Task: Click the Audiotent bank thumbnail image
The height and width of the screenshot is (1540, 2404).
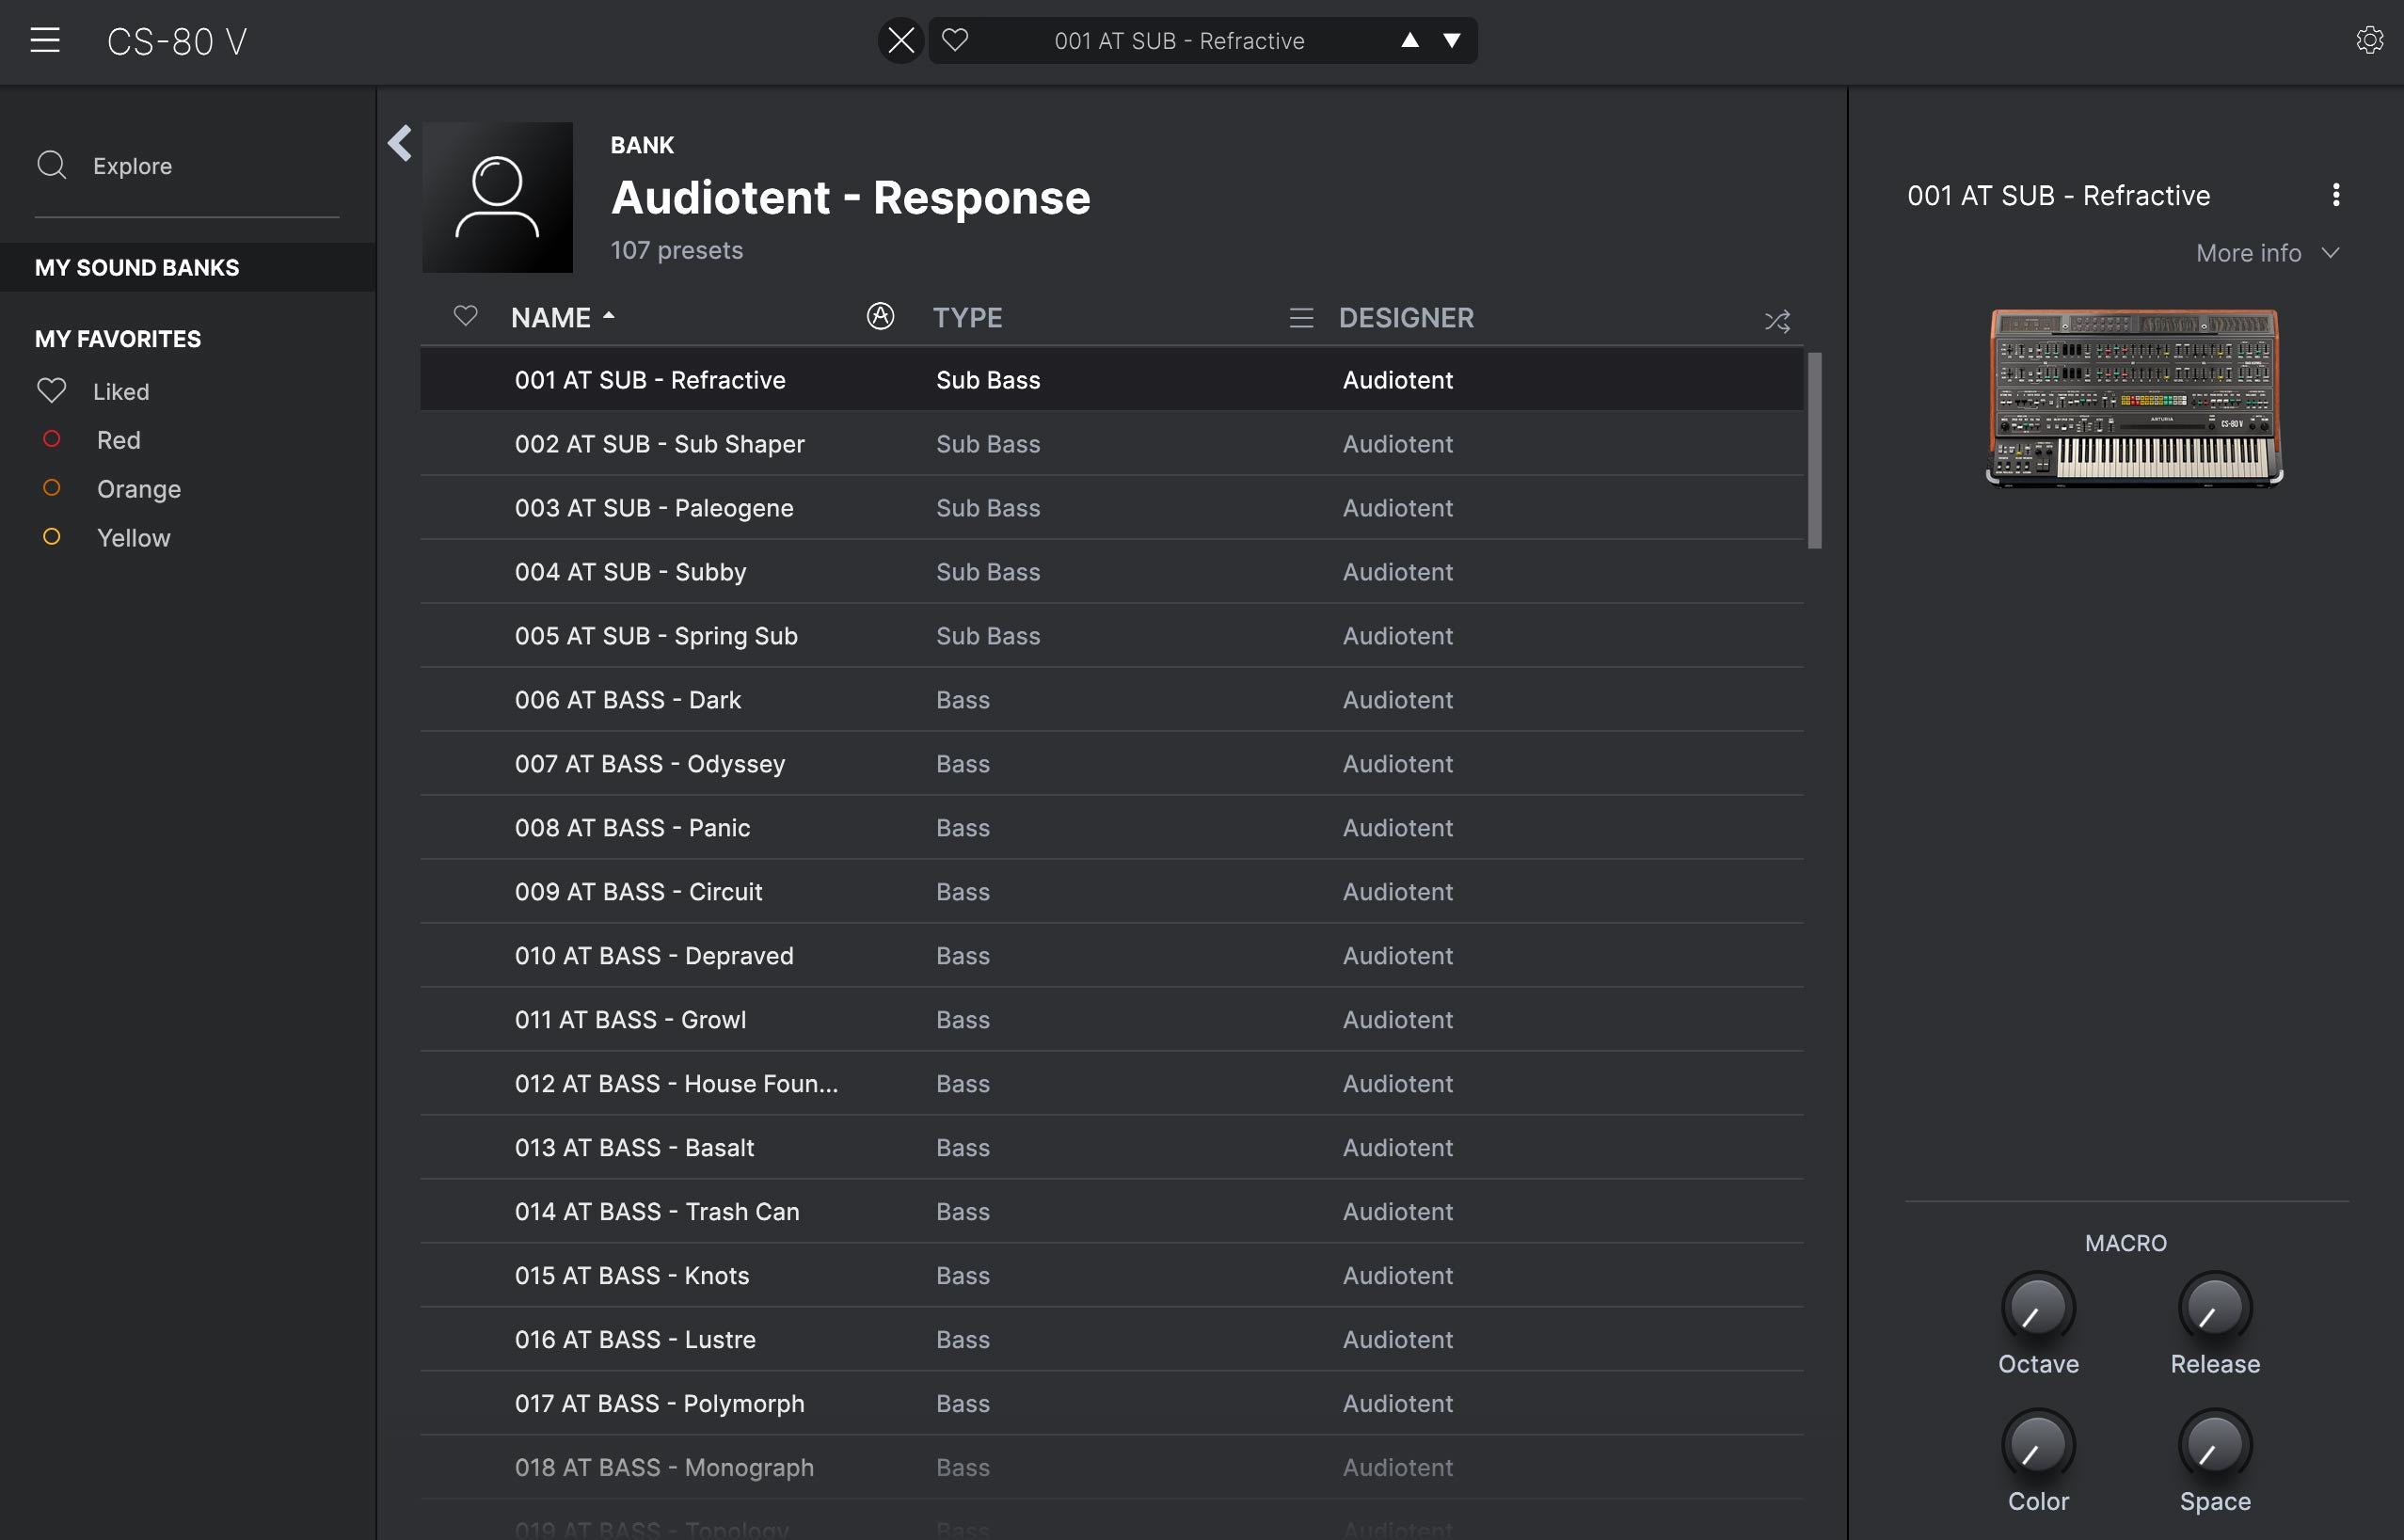Action: coord(498,197)
